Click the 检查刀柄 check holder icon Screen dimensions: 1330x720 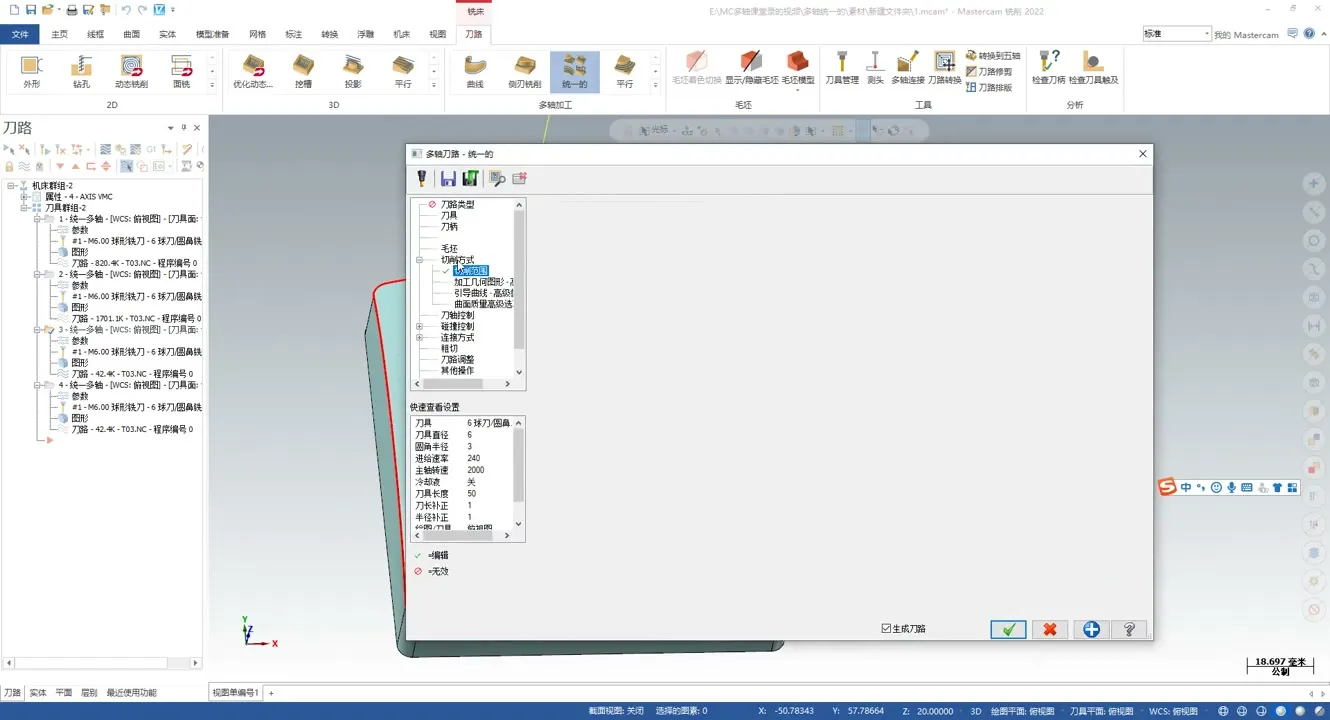(1048, 67)
